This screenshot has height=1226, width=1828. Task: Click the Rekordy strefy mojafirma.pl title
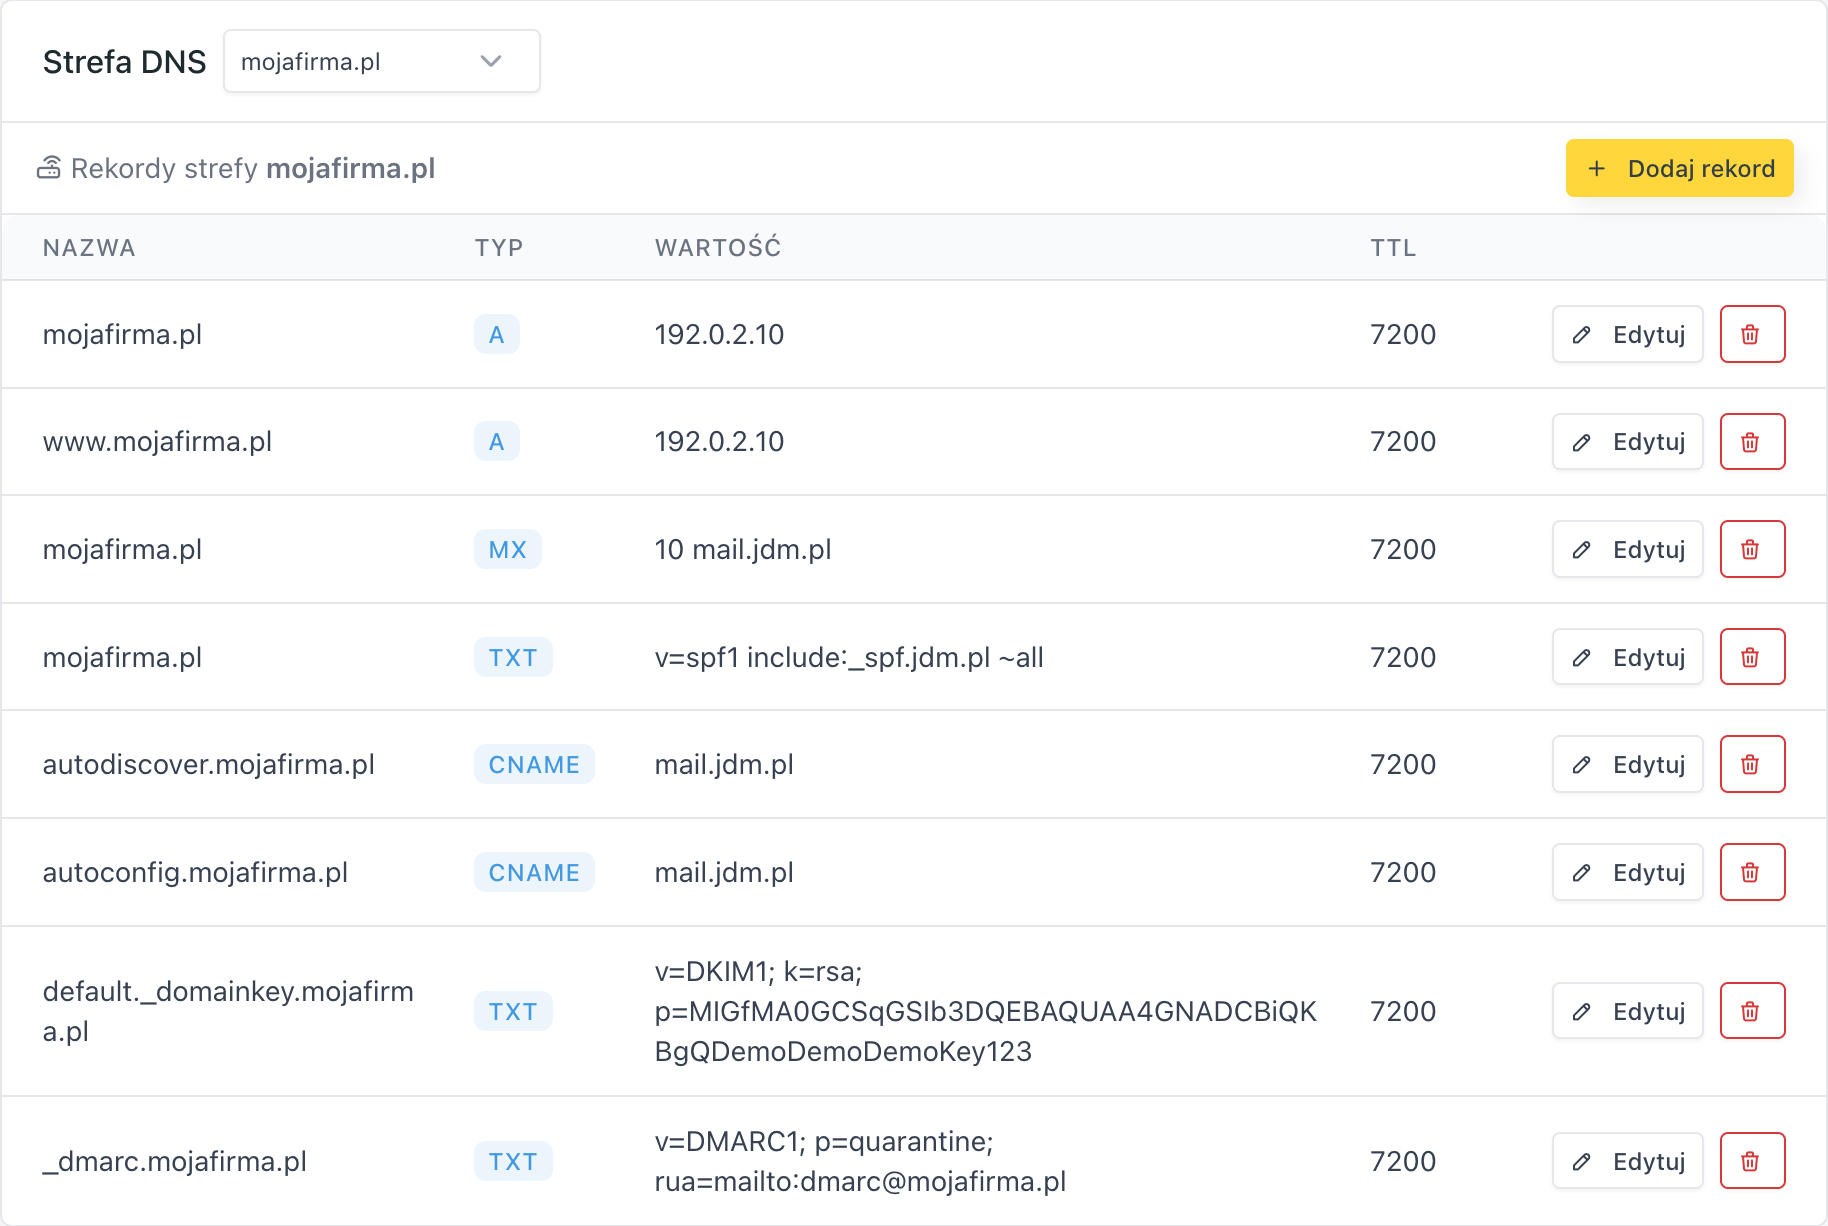tap(253, 168)
